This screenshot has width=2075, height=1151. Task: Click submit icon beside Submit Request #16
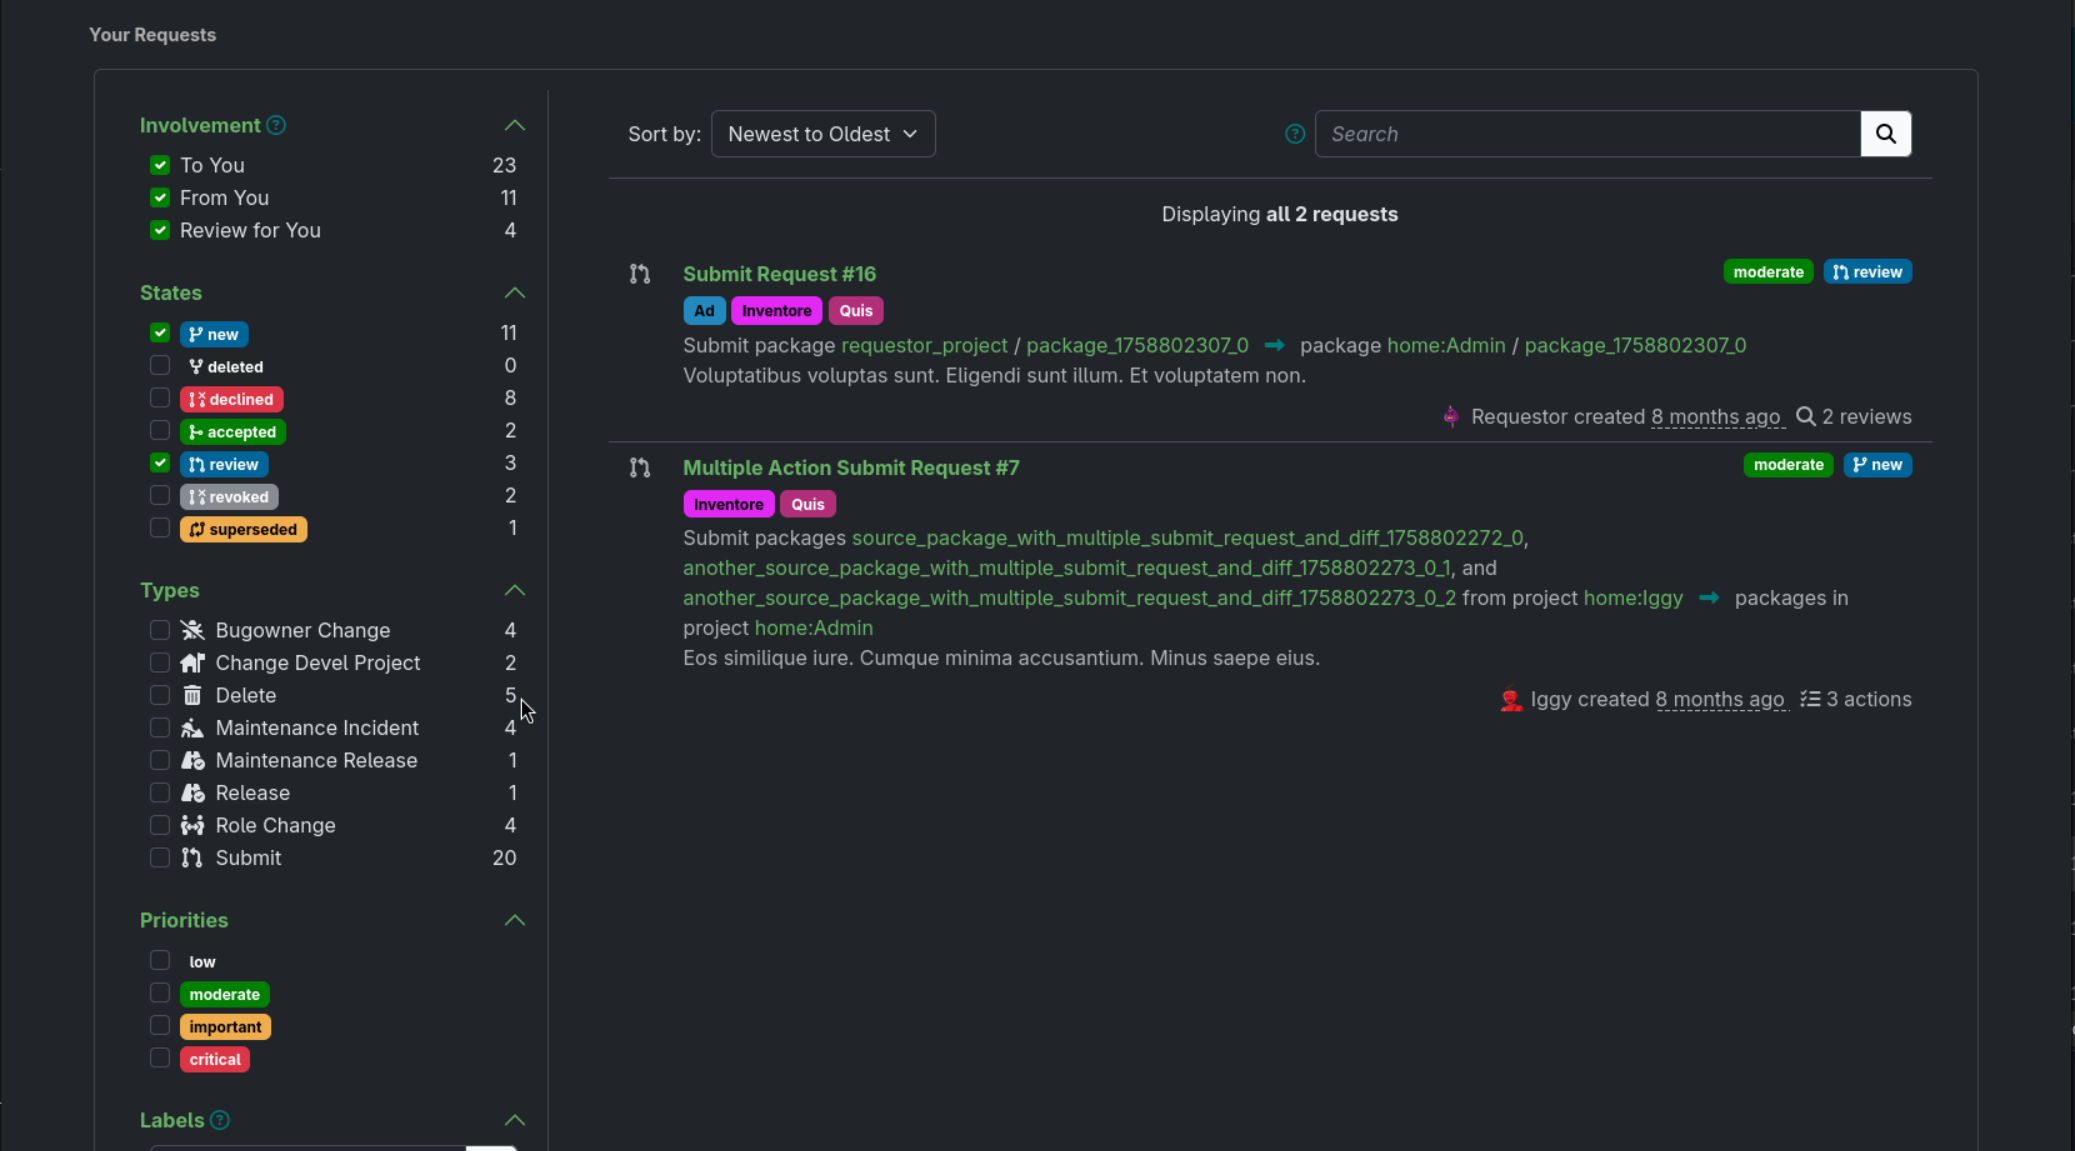click(640, 274)
